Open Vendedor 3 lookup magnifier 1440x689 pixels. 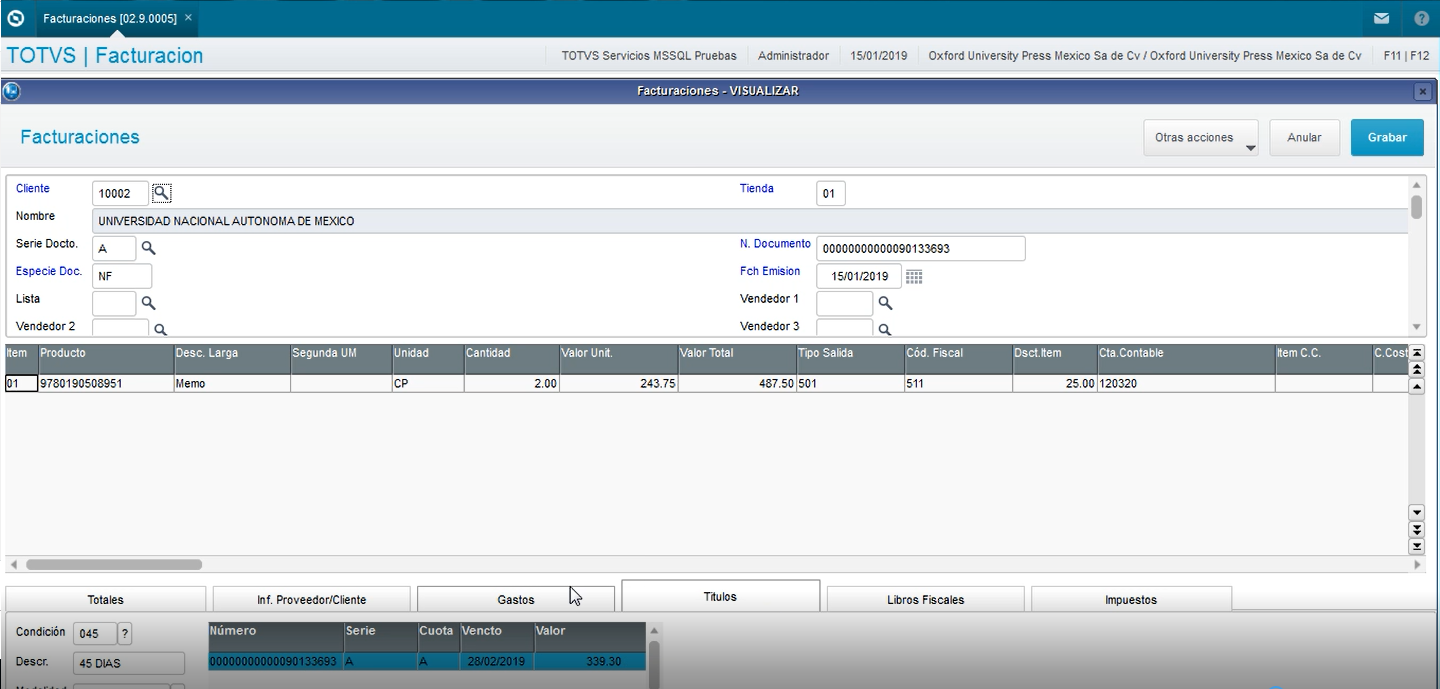tap(885, 329)
